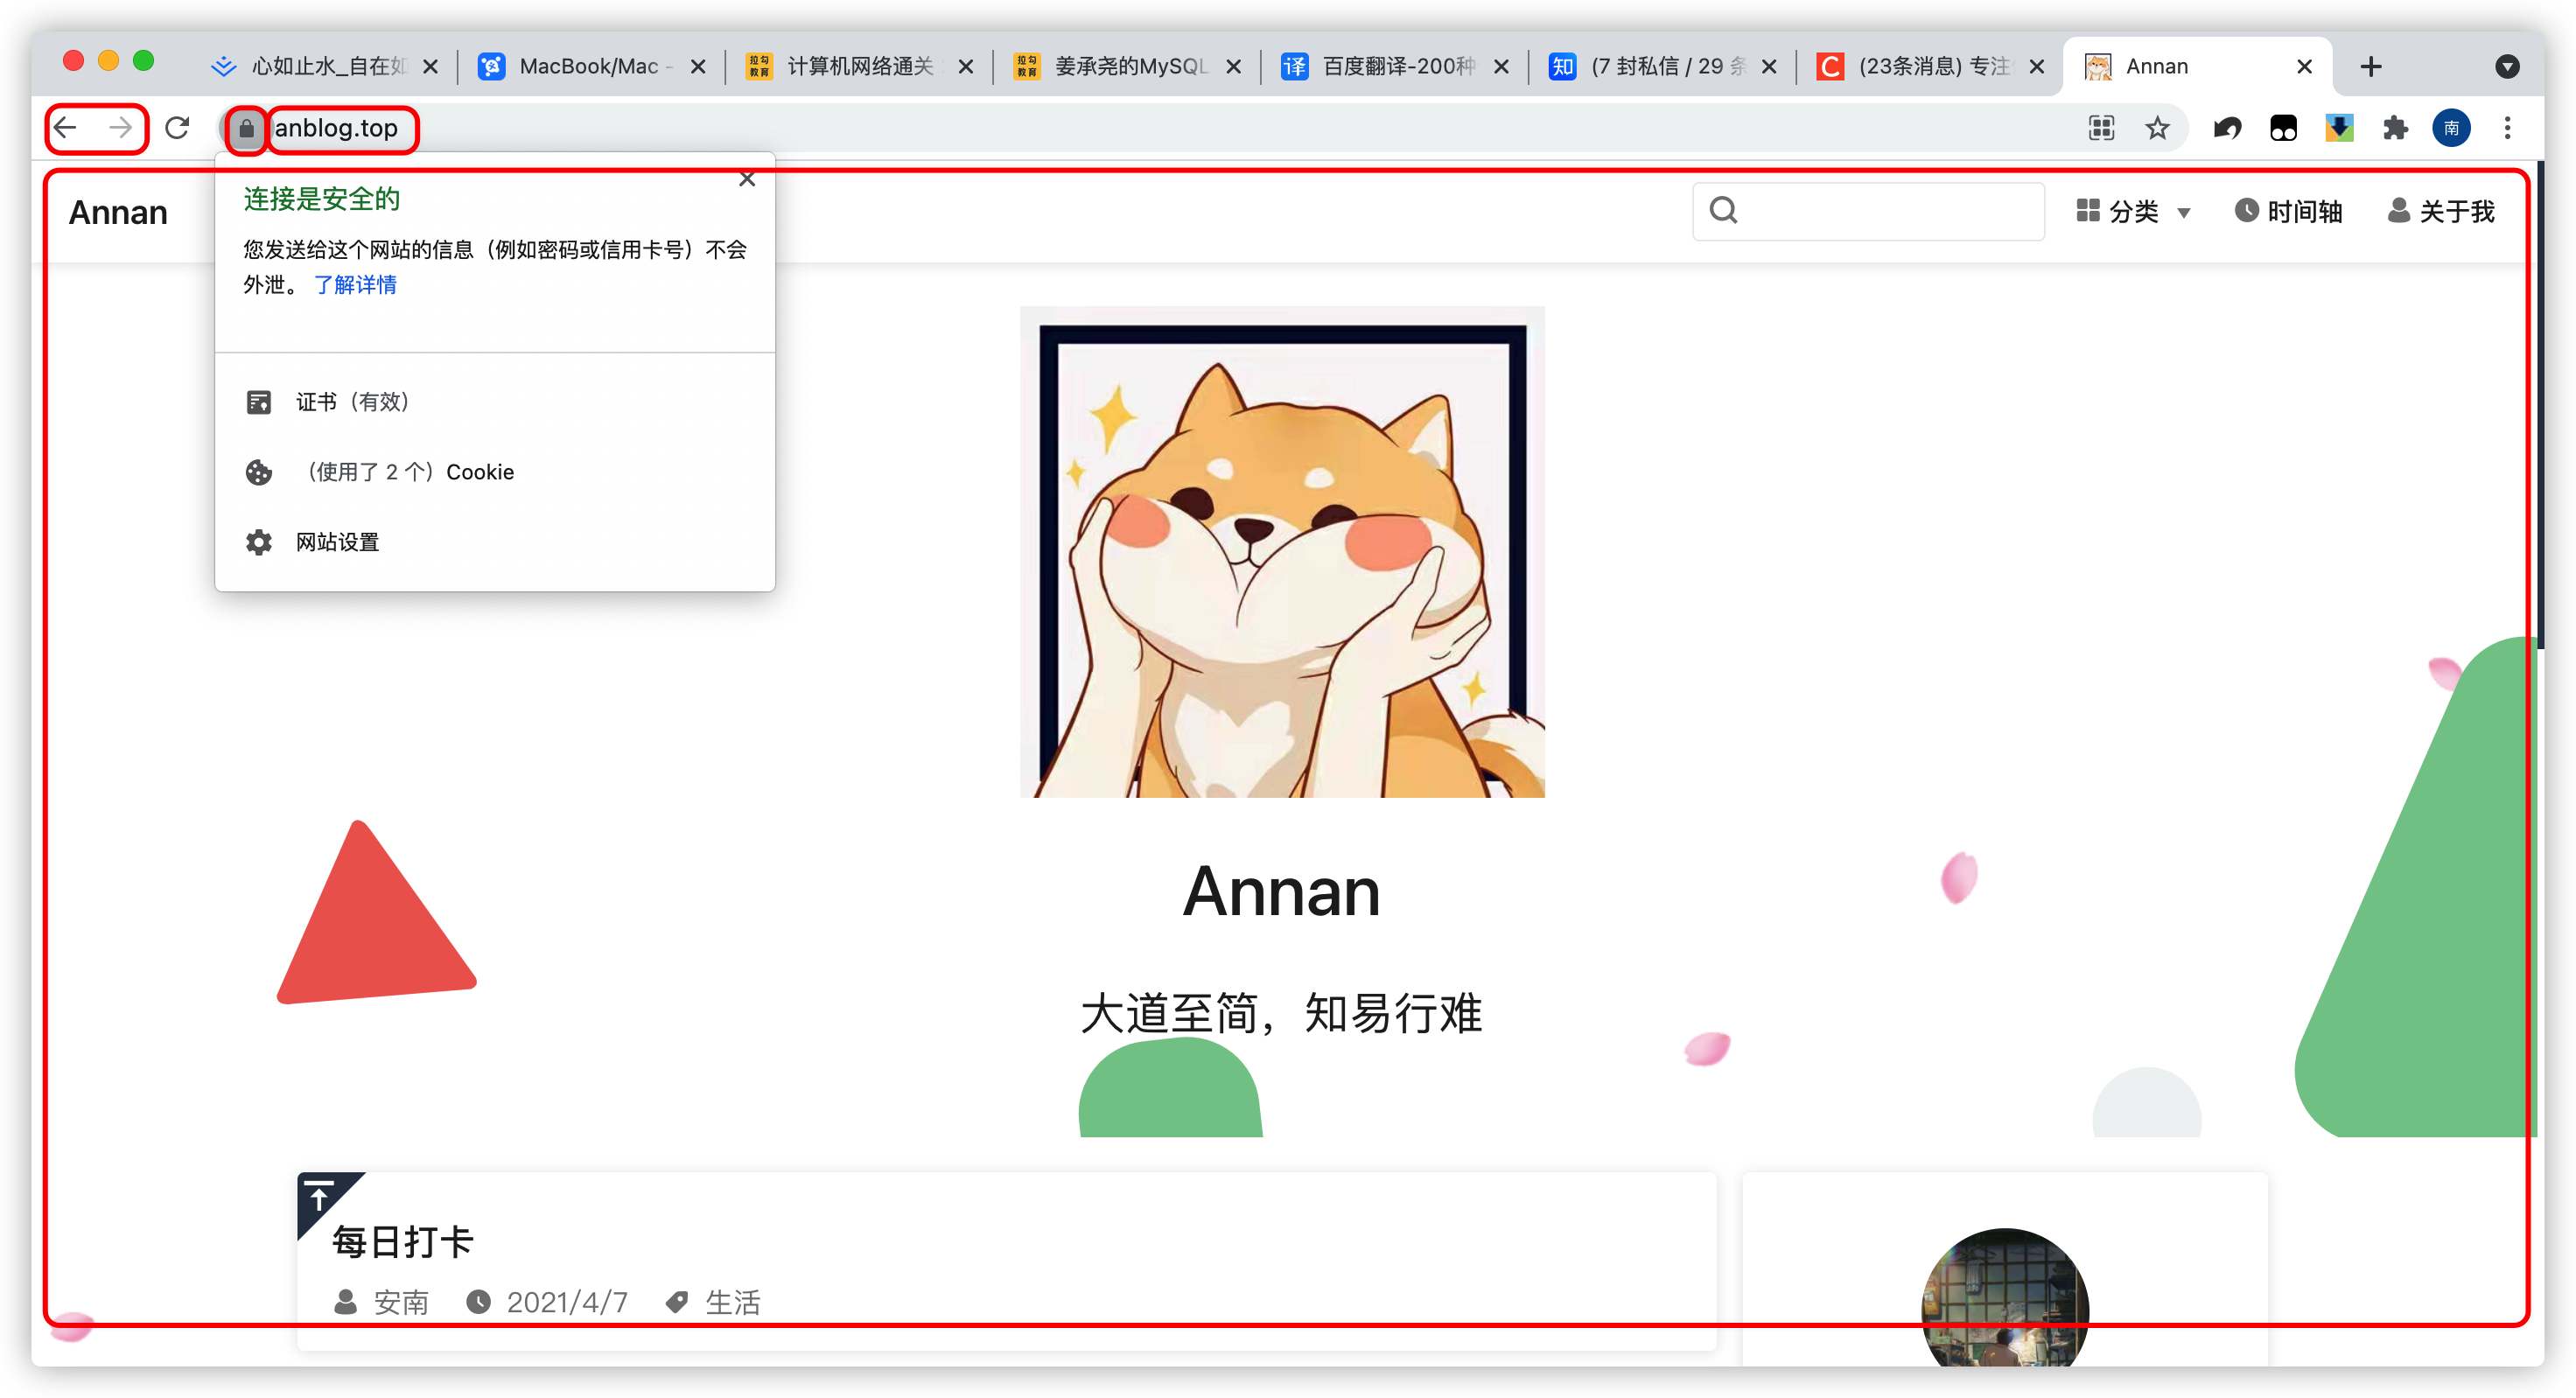Screen dimensions: 2576x1398
Task: Switch to the MacBook/Mac tab
Action: tap(588, 67)
